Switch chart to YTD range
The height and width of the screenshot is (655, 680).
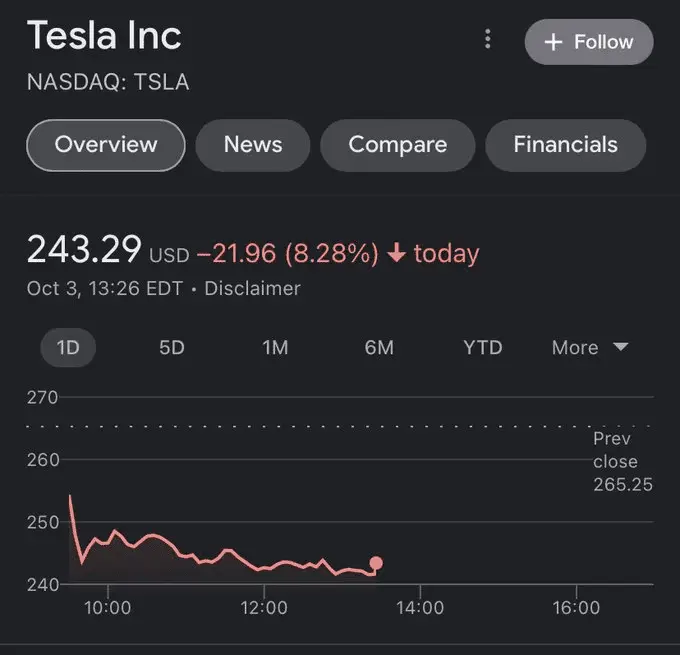click(483, 348)
